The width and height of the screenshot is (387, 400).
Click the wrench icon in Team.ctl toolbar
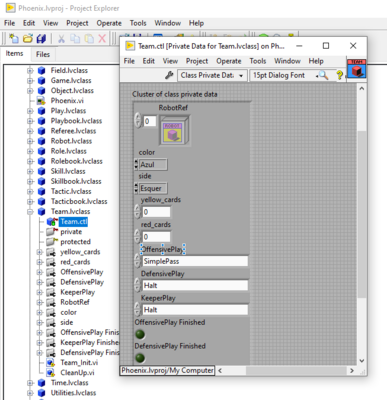[x=169, y=75]
